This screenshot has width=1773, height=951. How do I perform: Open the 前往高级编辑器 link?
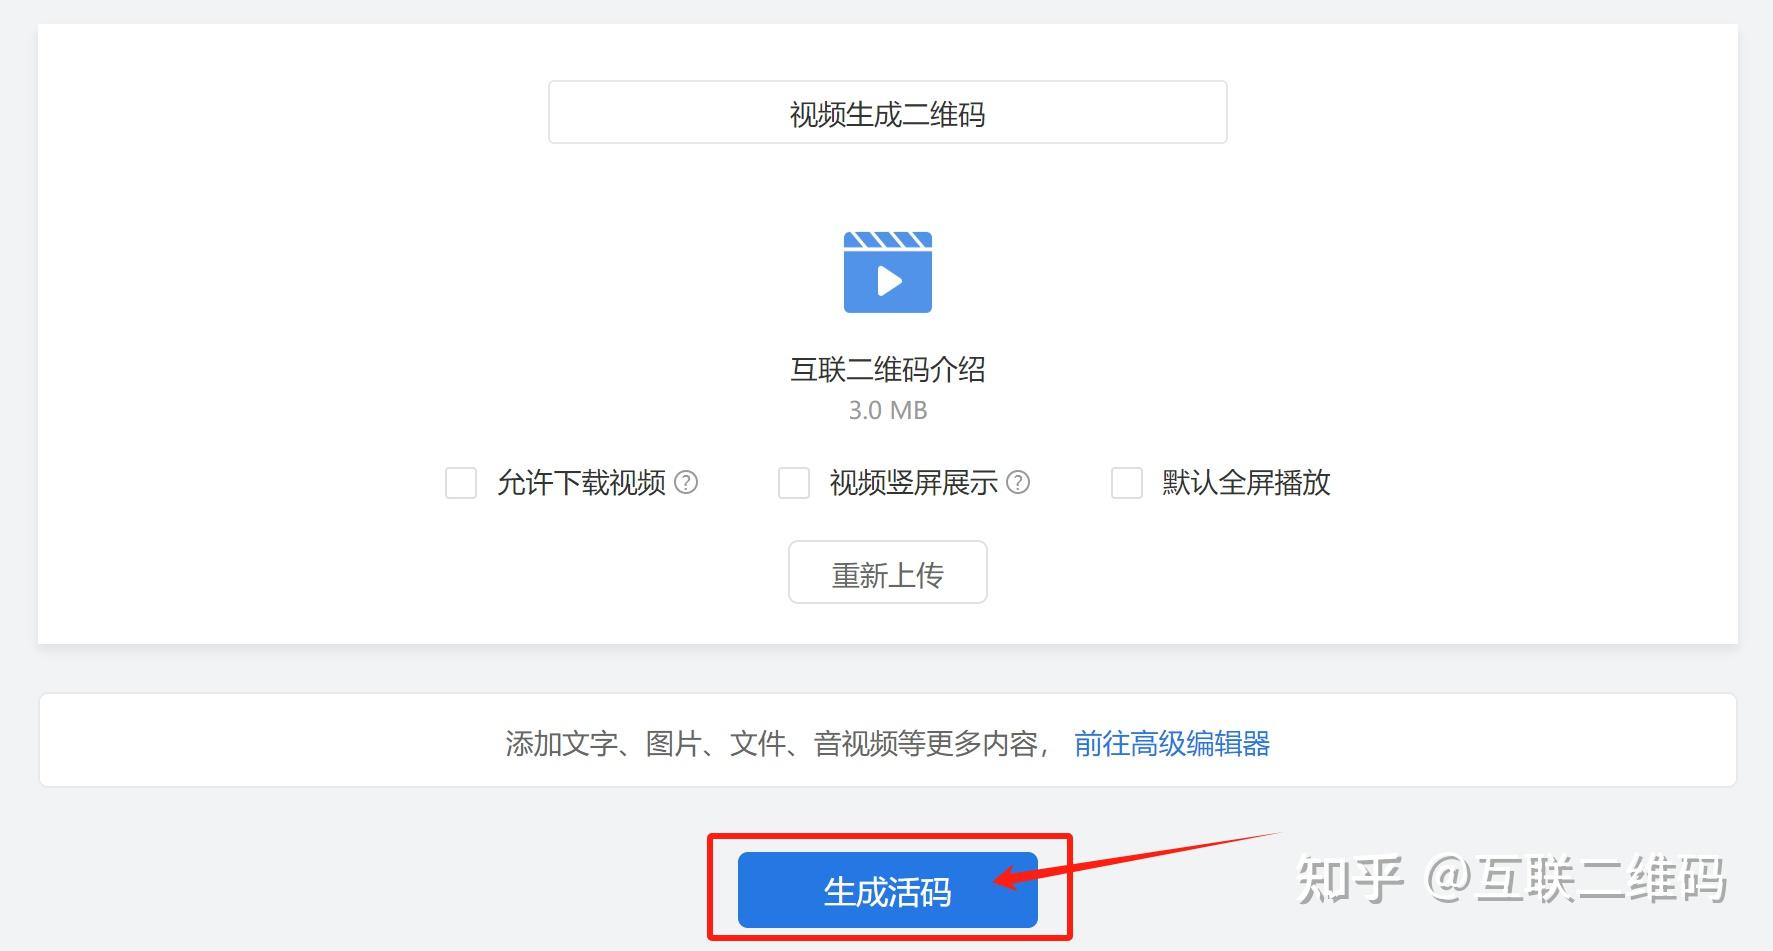click(x=1172, y=743)
